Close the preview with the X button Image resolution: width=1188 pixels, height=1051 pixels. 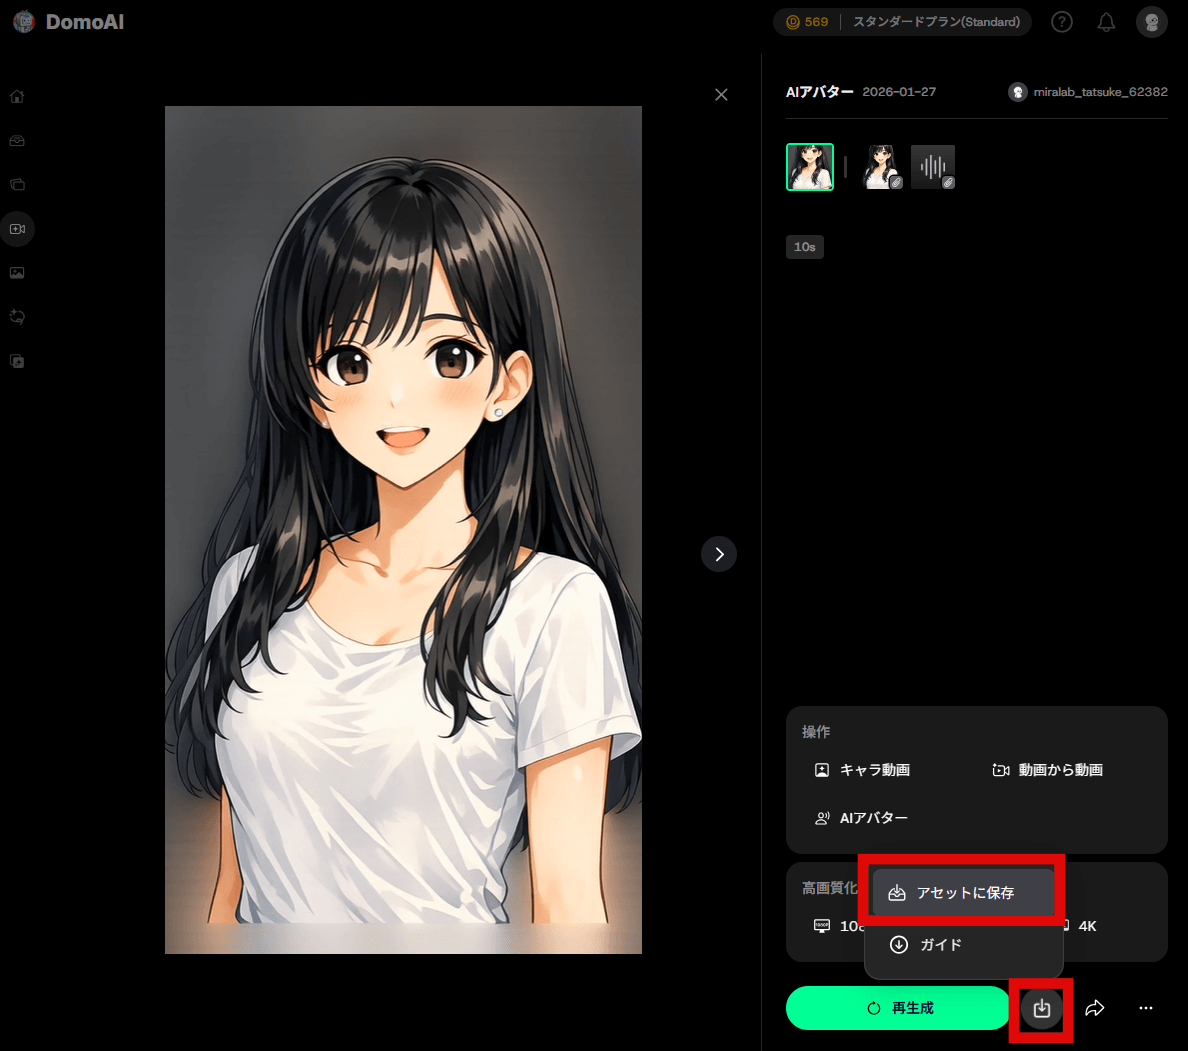pyautogui.click(x=721, y=95)
